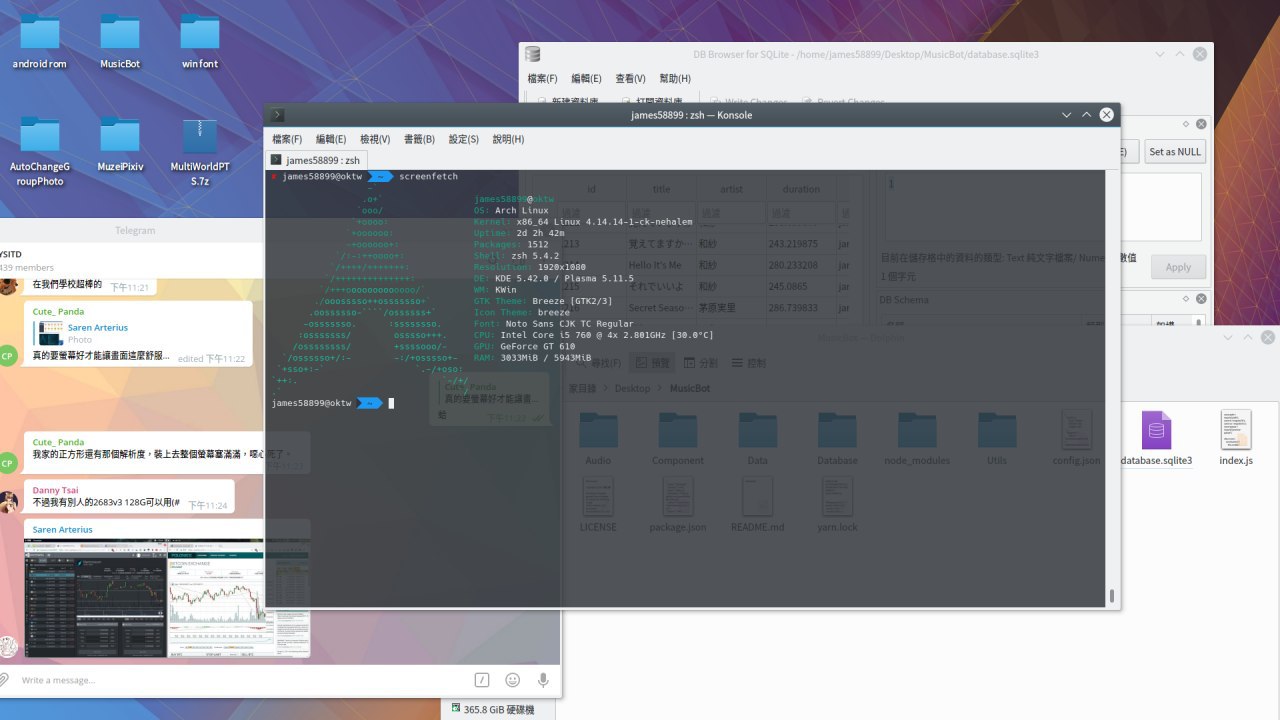Open Konsole 編輯(E) menu
The width and height of the screenshot is (1280, 720).
[331, 139]
